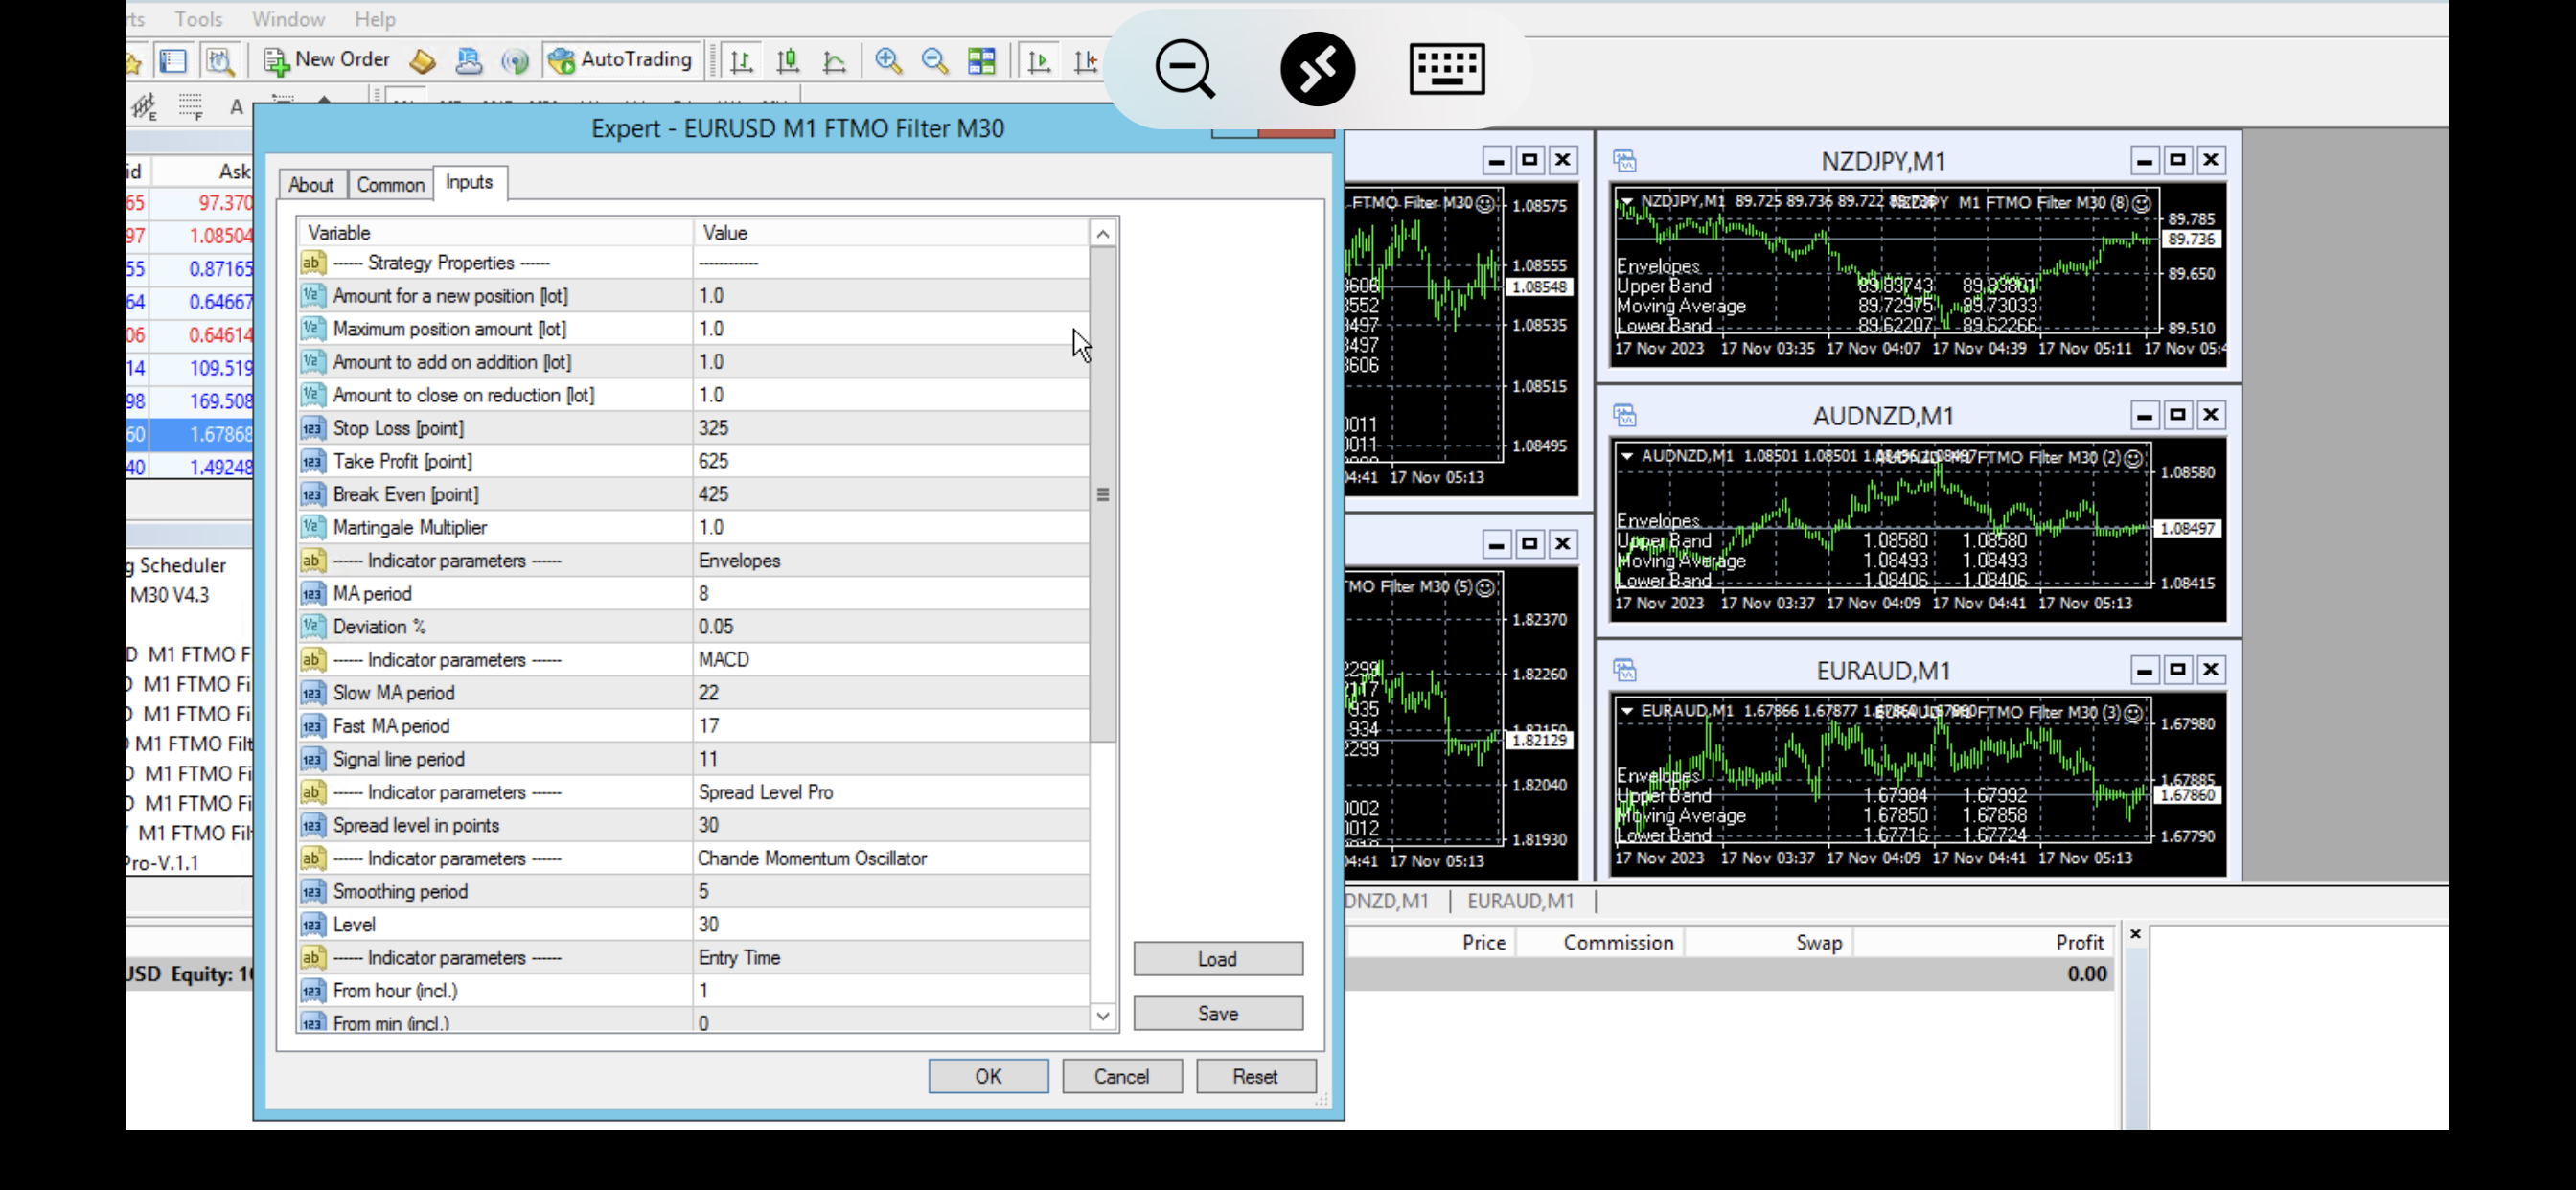This screenshot has height=1190, width=2576.
Task: Expand the AUDNZD,M1 chart triangle menu
Action: click(x=1627, y=456)
